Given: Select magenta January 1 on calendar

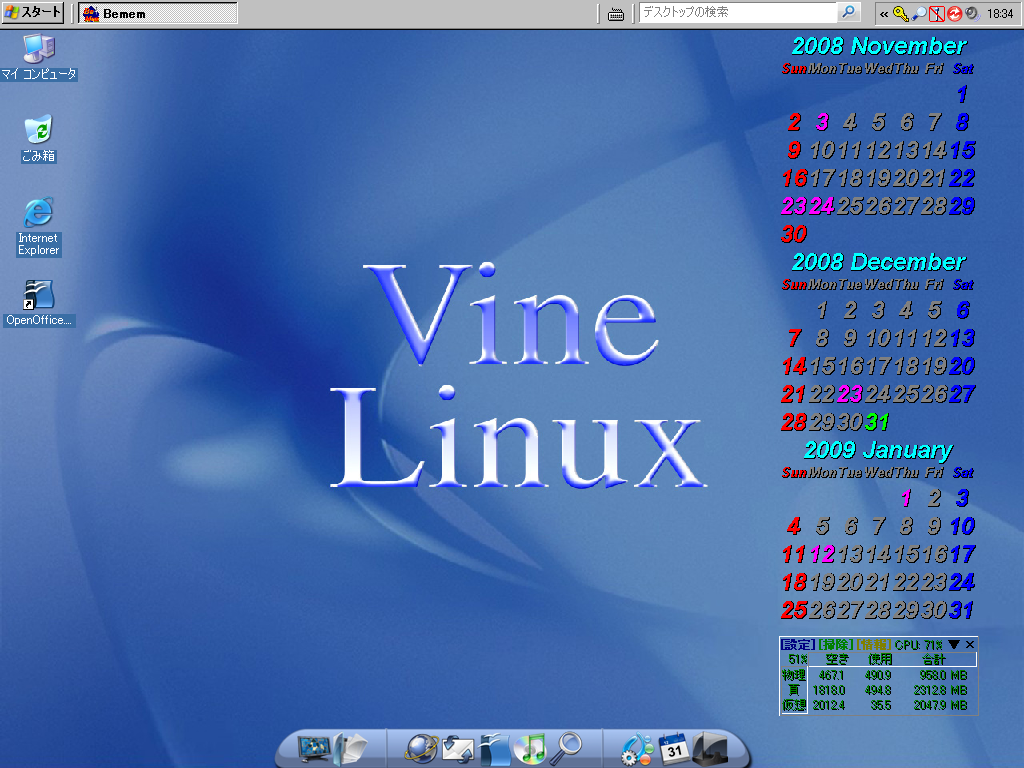Looking at the screenshot, I should point(906,498).
